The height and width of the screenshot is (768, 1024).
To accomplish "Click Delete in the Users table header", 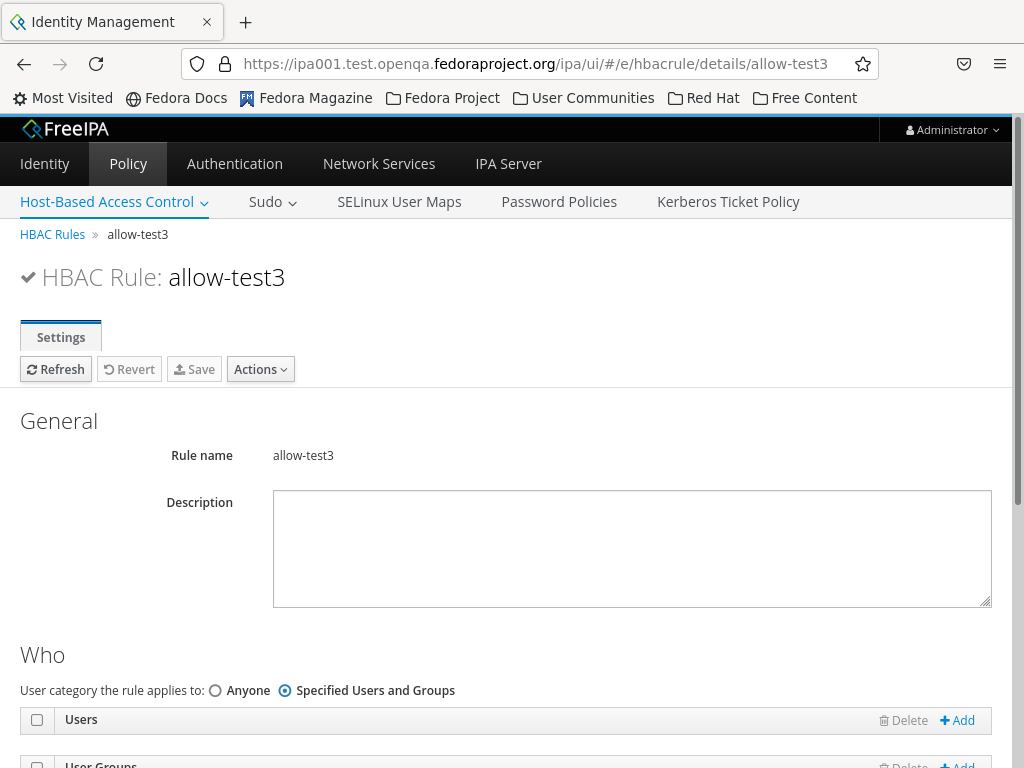I will click(x=903, y=720).
